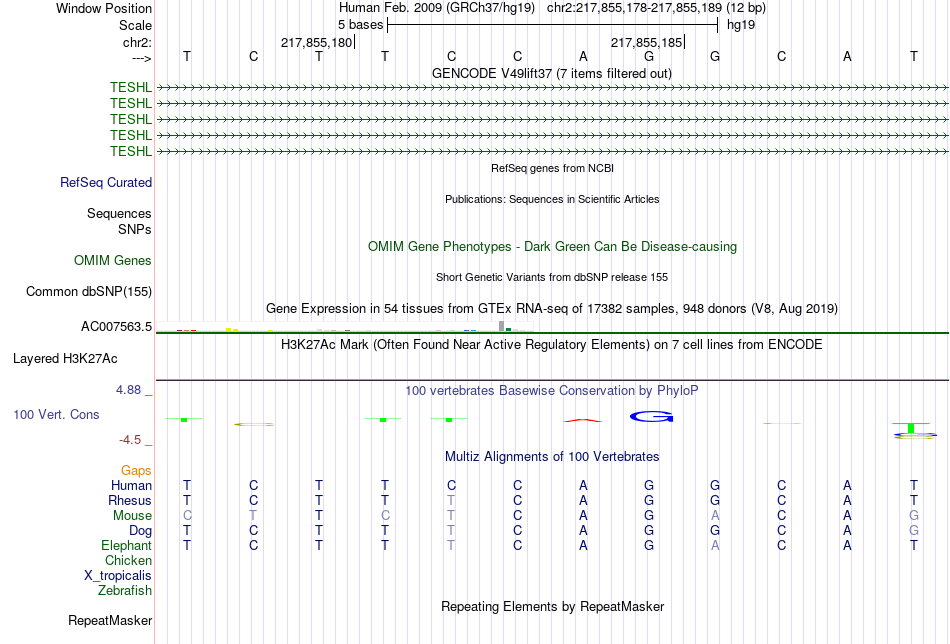Open the Repeating Elements by RepeatMasker title
This screenshot has height=644, width=950.
coord(553,607)
